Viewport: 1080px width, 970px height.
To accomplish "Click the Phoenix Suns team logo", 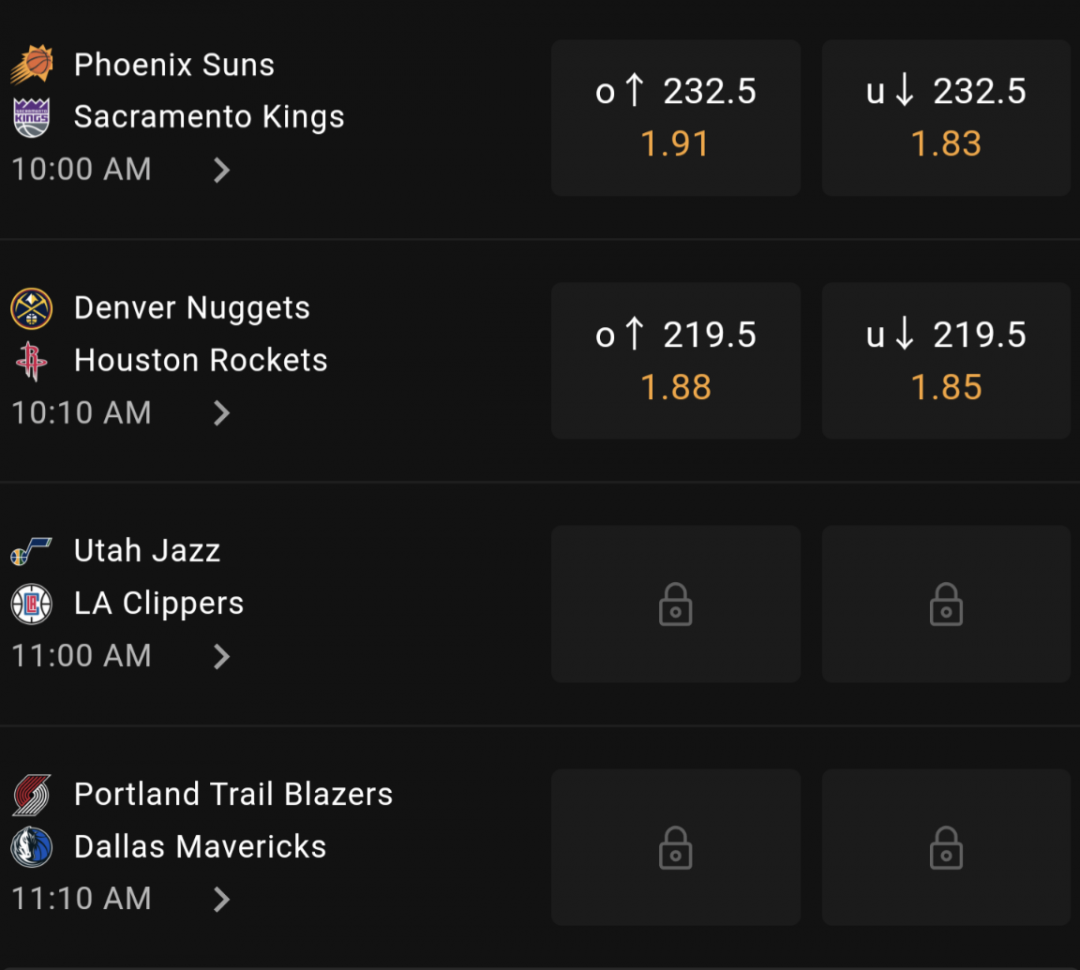I will coord(32,64).
